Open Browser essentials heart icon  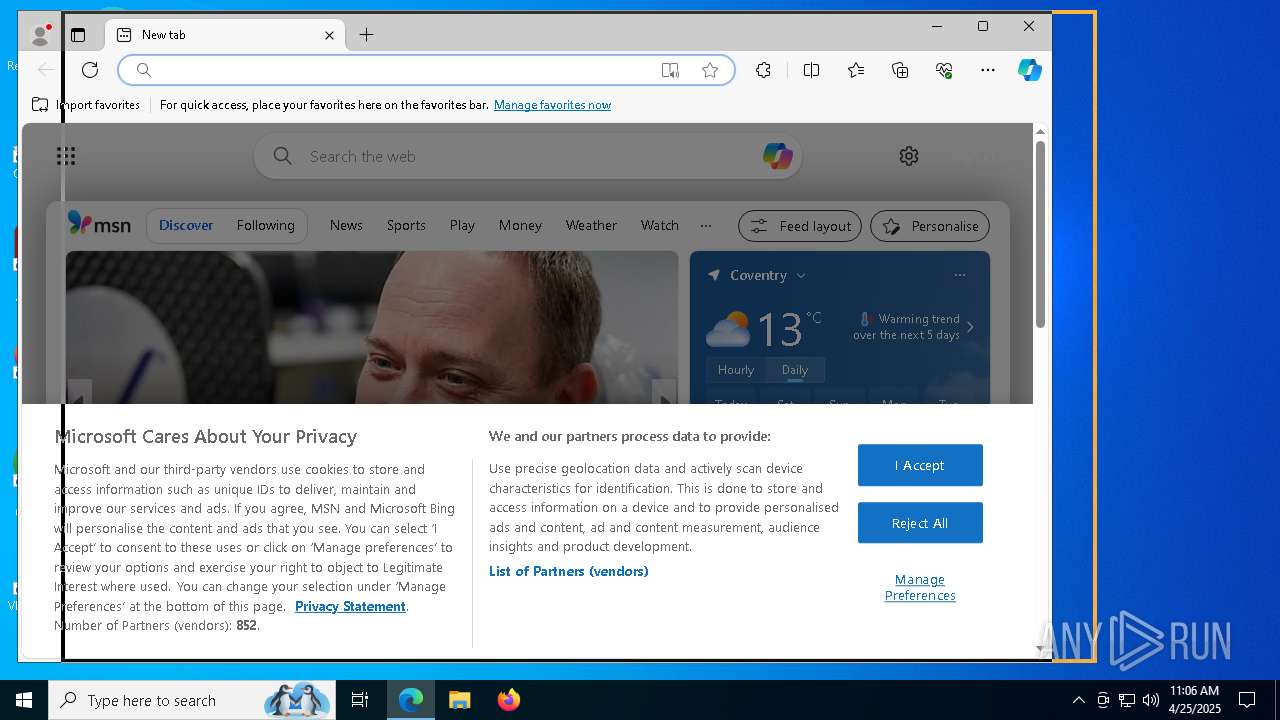pos(944,70)
